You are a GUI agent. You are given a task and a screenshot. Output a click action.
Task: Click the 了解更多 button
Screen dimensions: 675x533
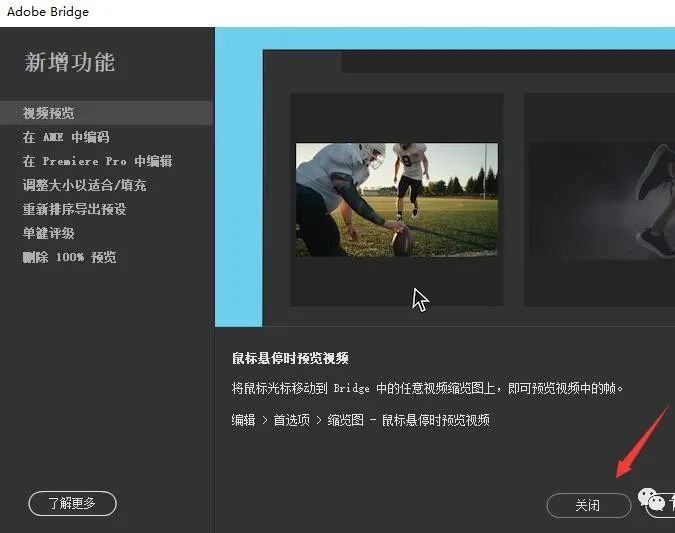coord(72,503)
